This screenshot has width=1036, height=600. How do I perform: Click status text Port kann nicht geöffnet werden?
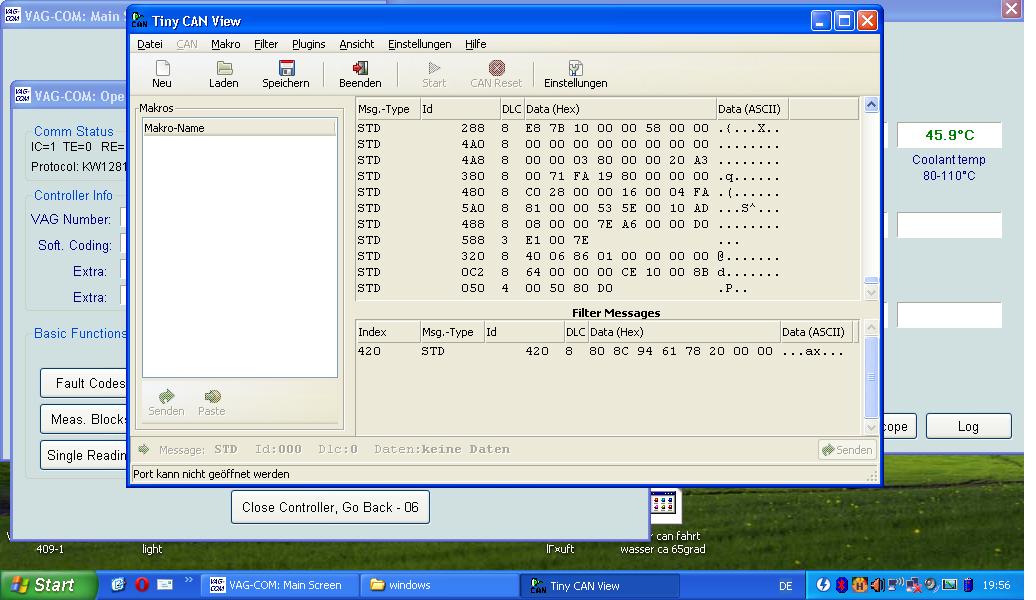pos(211,474)
